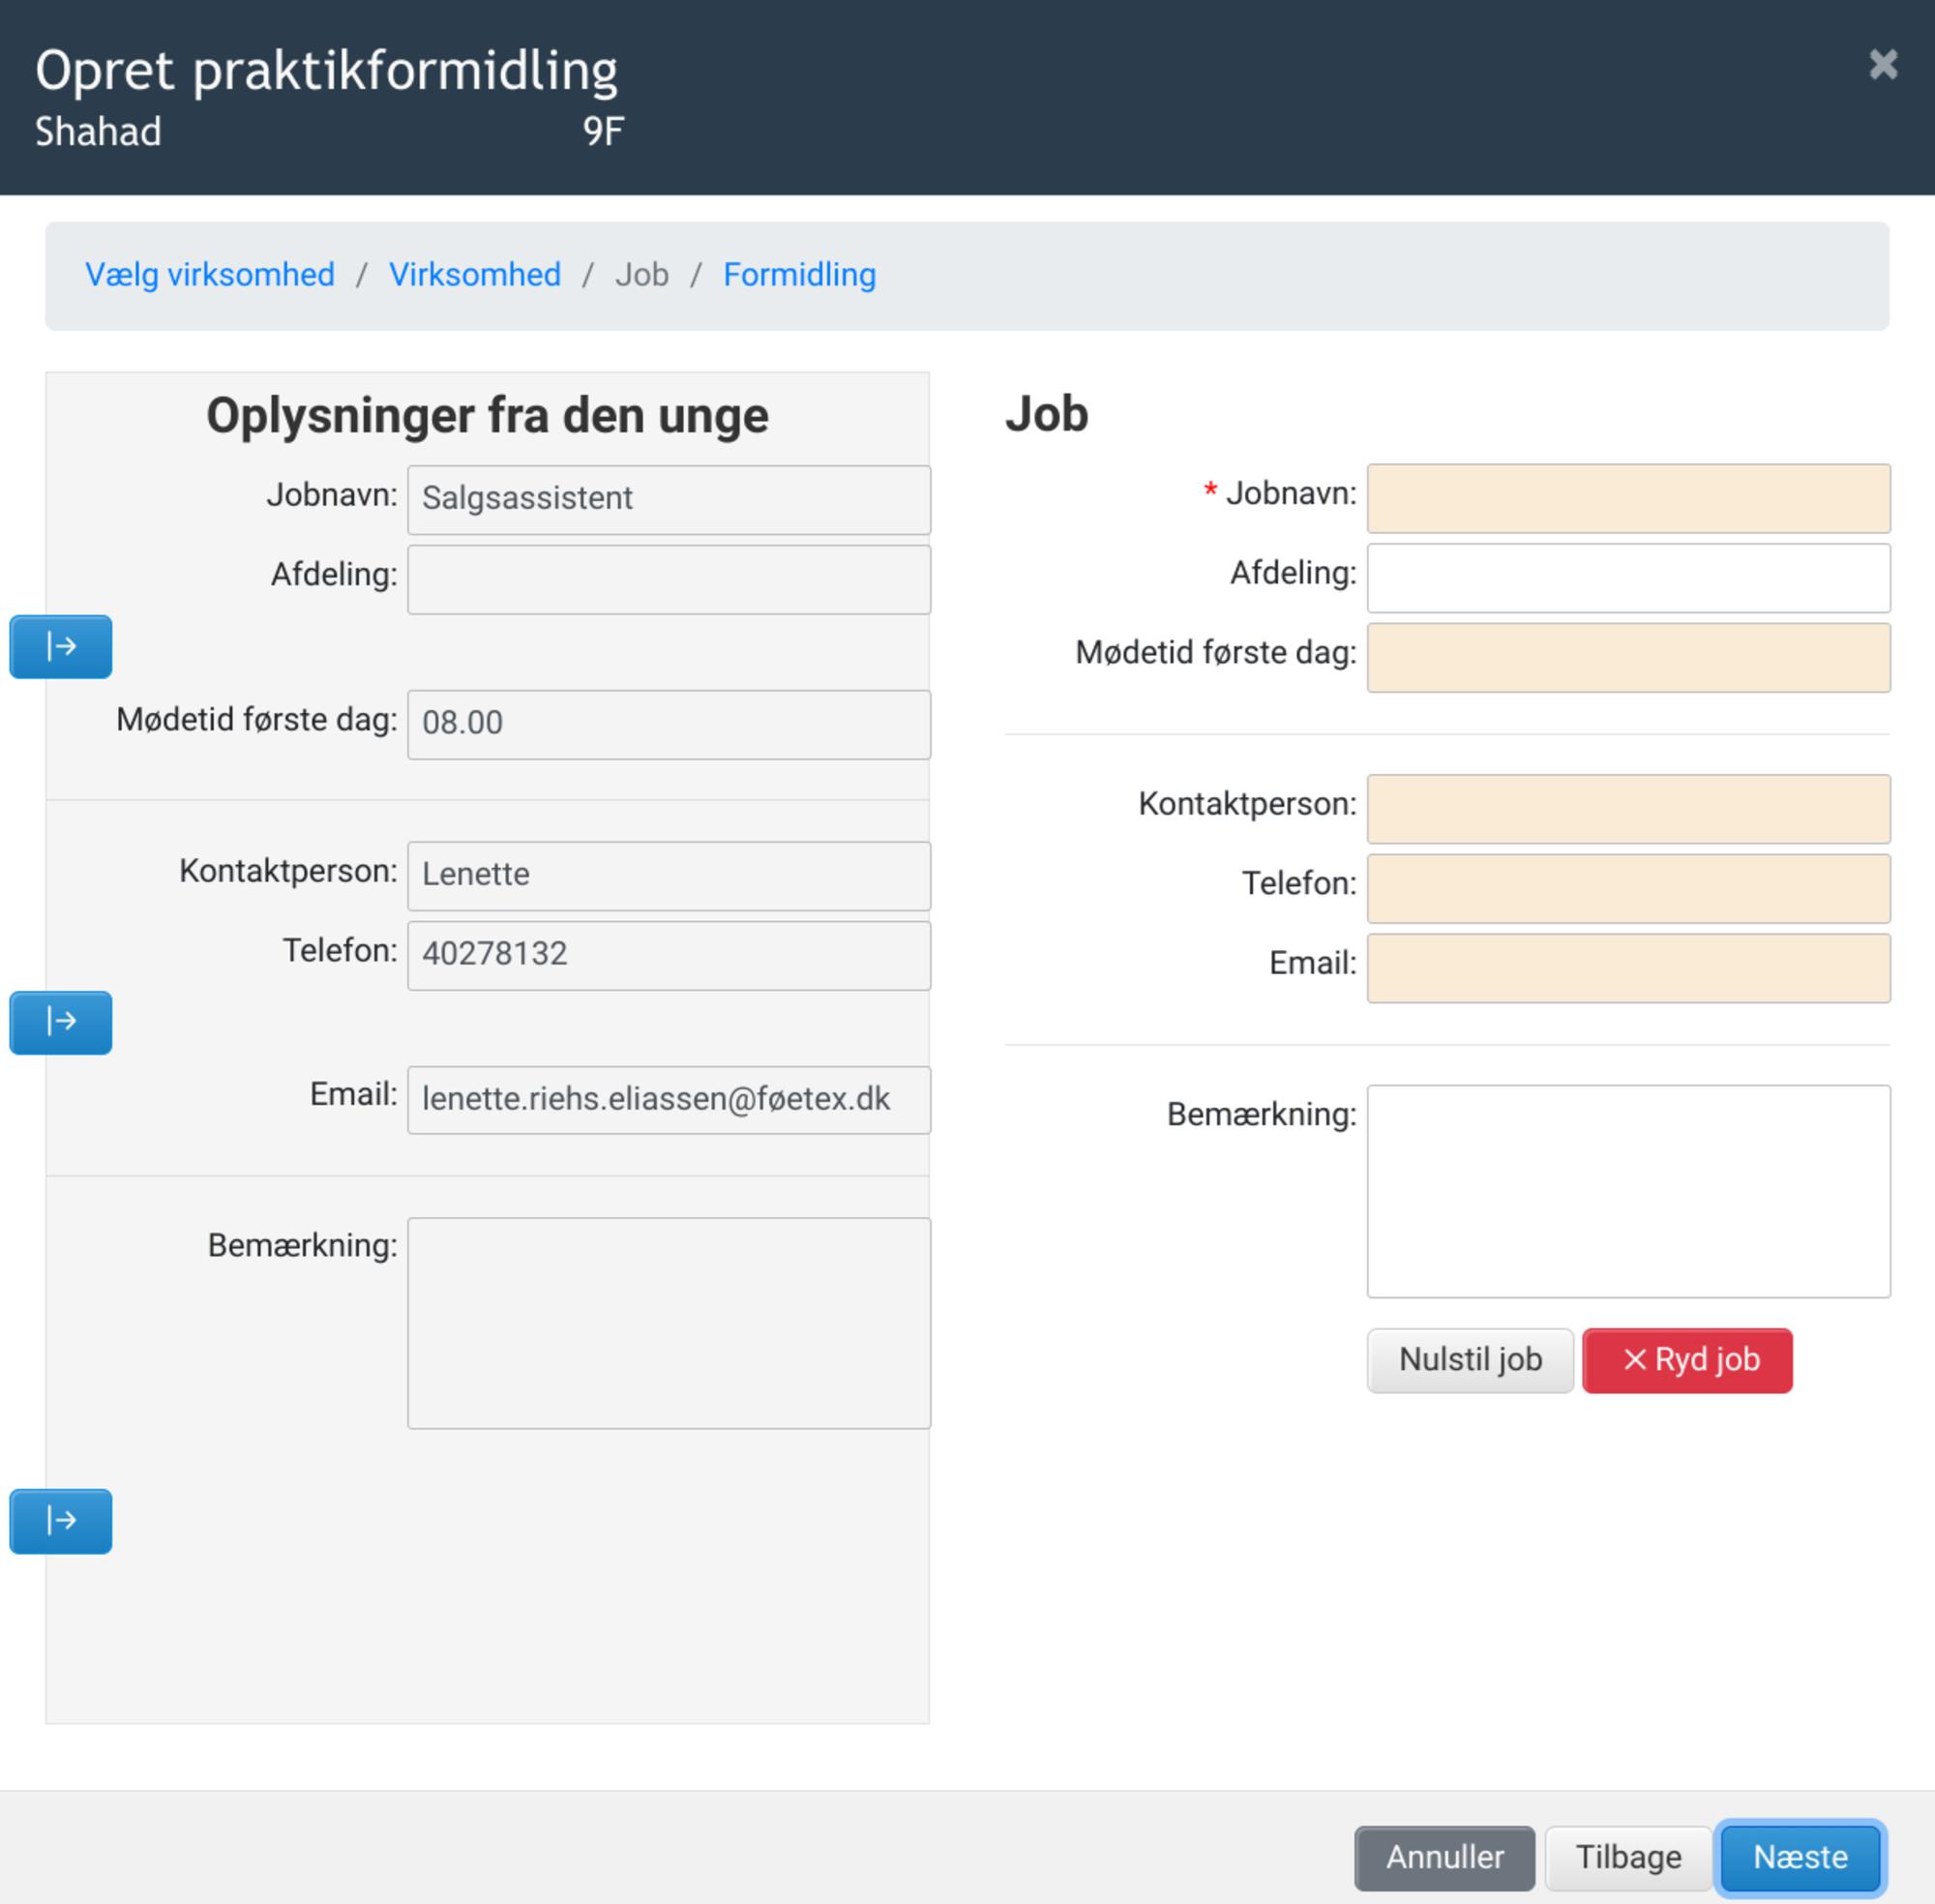This screenshot has width=1935, height=1904.
Task: Go to Vælg virksomhed breadcrumb
Action: tap(210, 275)
